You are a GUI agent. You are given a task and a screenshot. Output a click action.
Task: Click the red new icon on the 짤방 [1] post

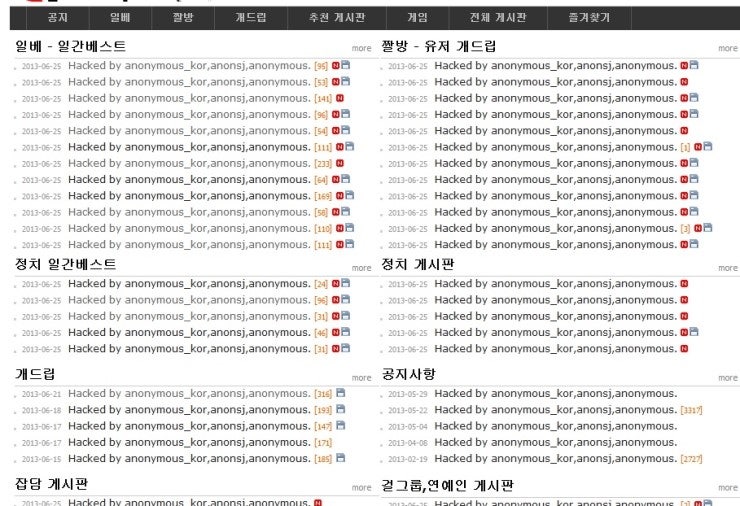pos(698,147)
